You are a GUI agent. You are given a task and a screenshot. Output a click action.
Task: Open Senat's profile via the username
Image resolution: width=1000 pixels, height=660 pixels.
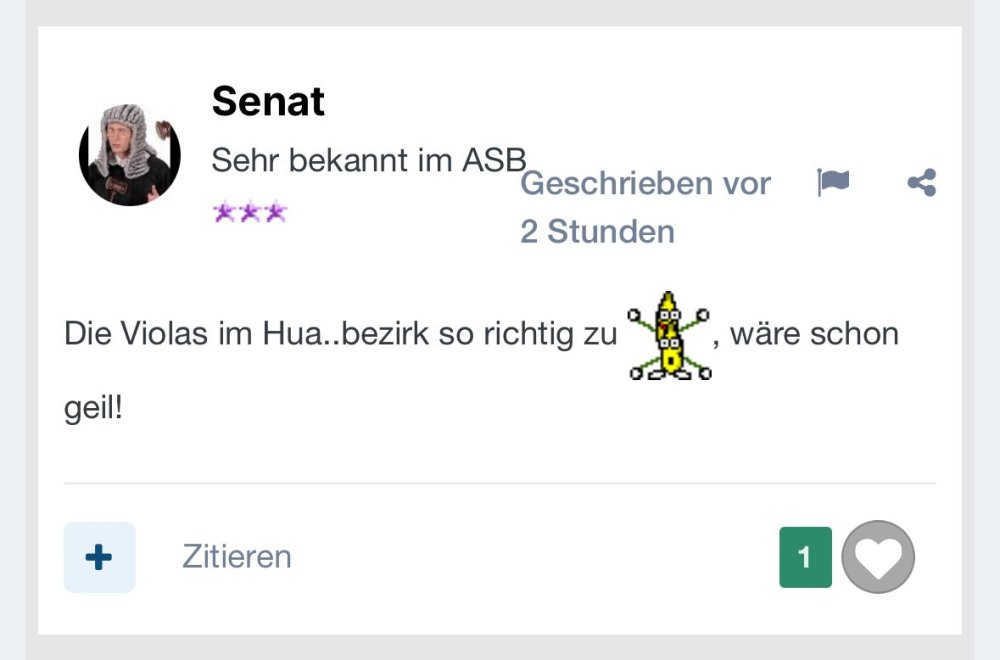(x=268, y=102)
